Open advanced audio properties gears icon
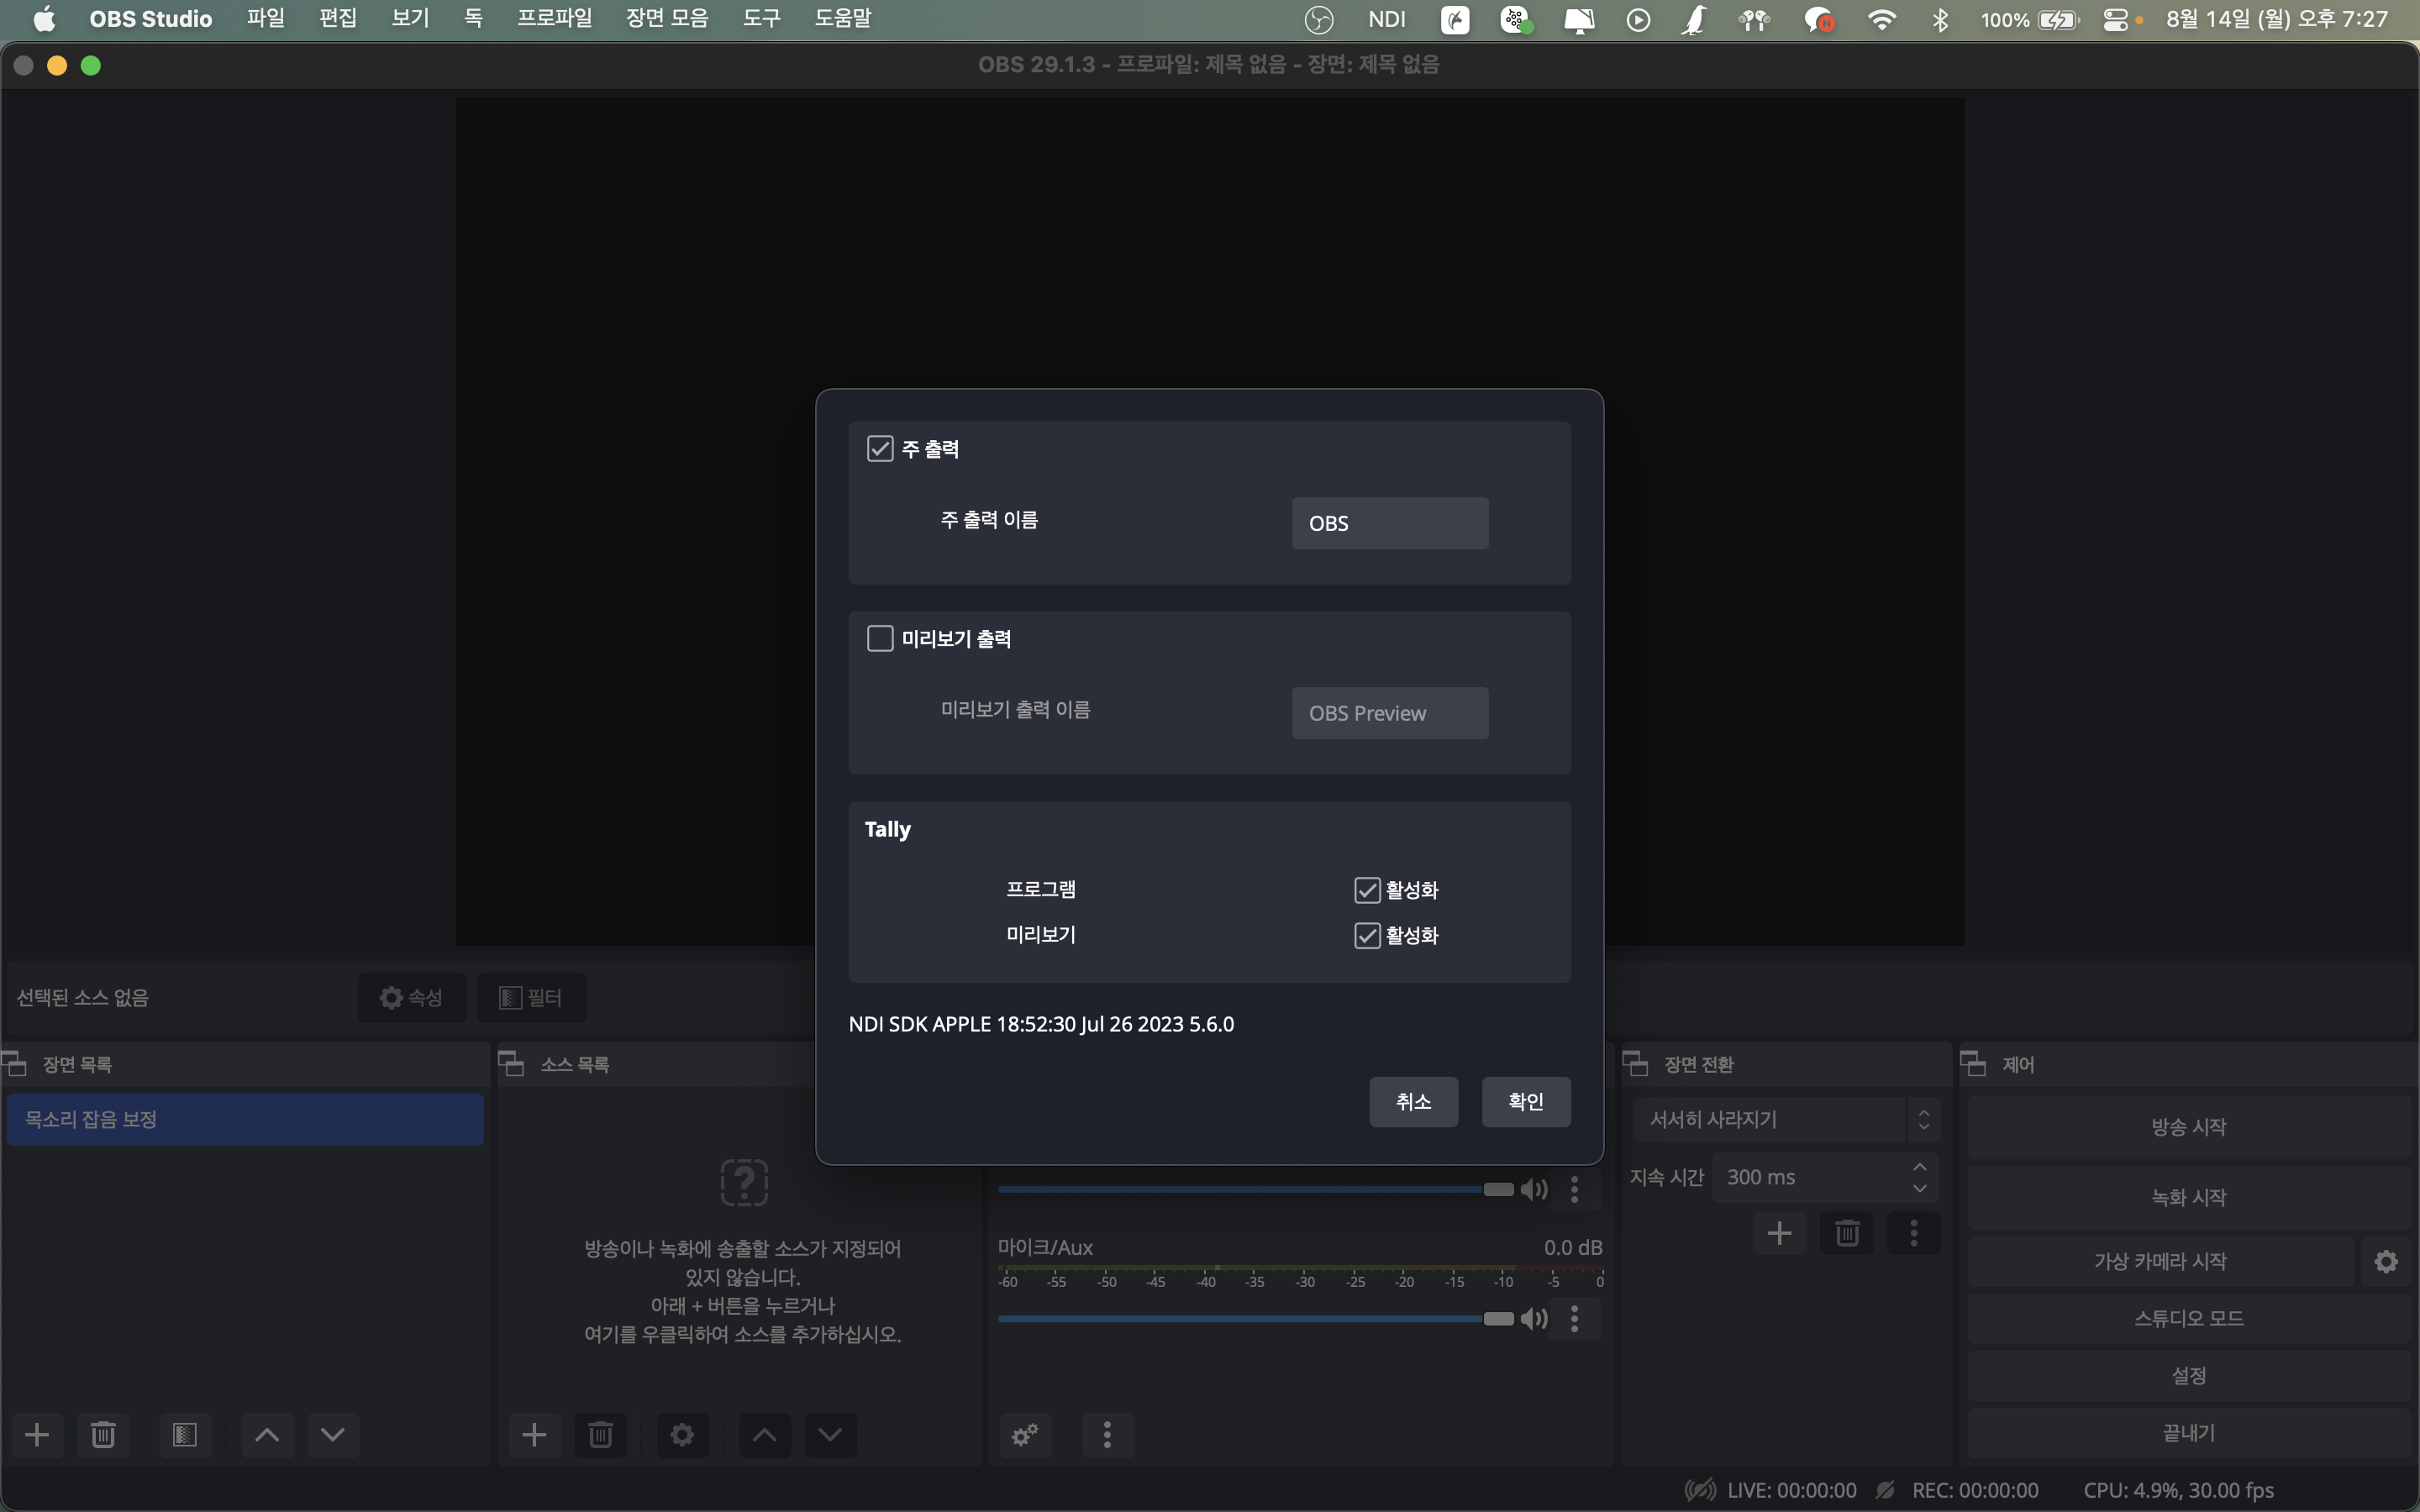Image resolution: width=2420 pixels, height=1512 pixels. [x=1025, y=1435]
